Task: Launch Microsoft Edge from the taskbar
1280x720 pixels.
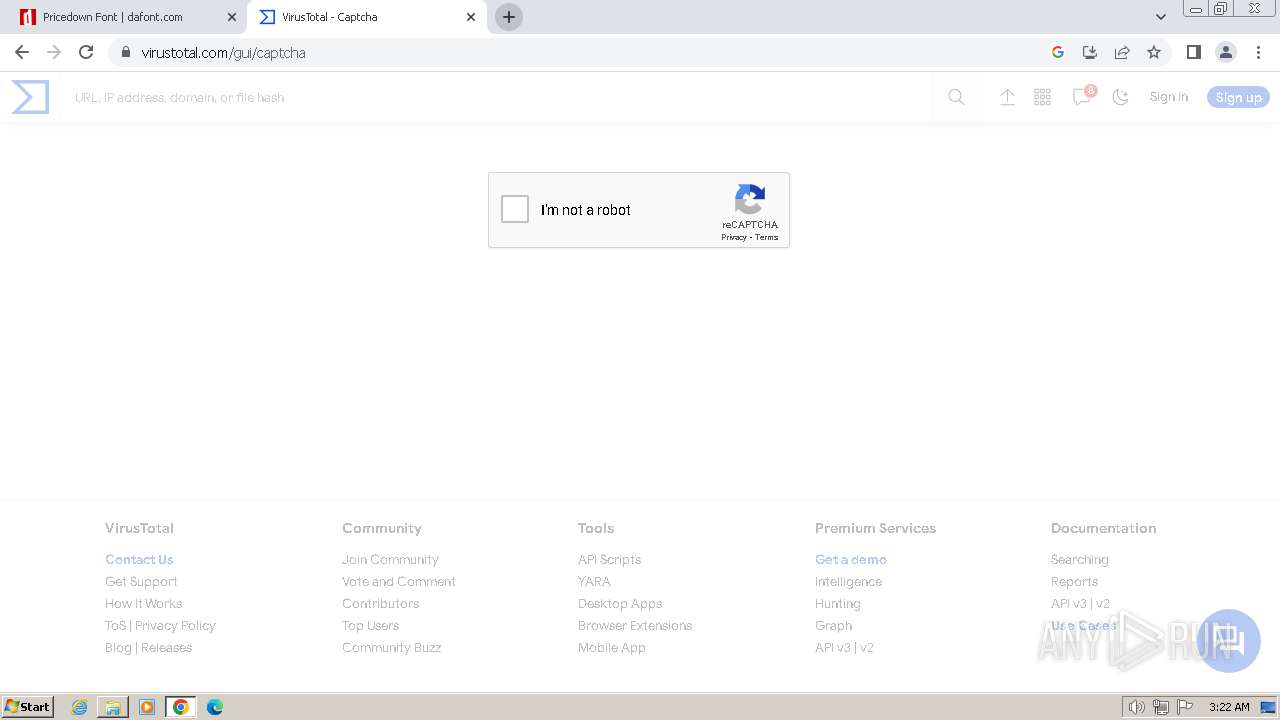Action: click(214, 707)
